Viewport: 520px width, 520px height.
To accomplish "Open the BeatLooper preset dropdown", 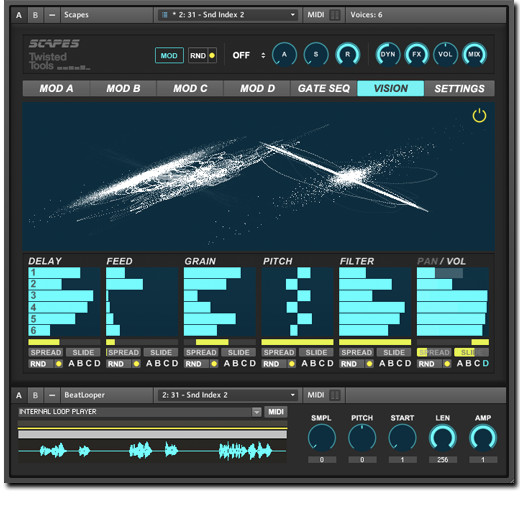I will (228, 395).
